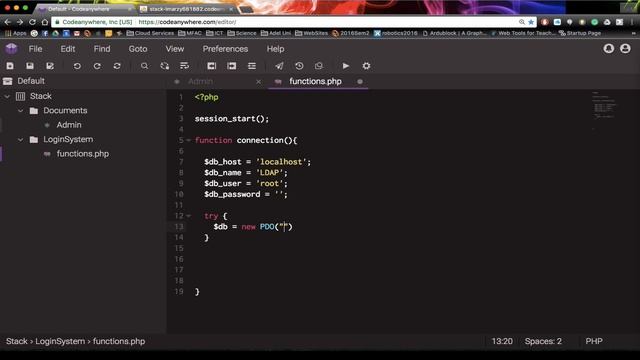Click the Default project archive icon

(x=8, y=81)
